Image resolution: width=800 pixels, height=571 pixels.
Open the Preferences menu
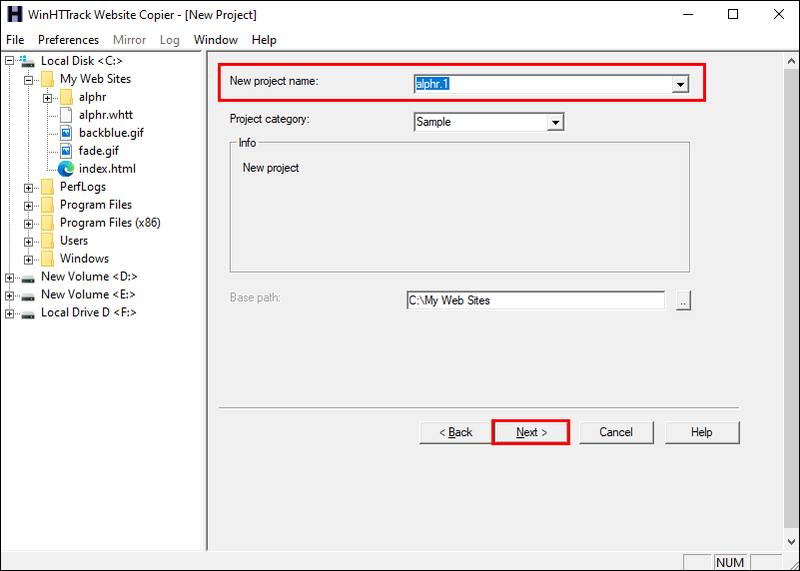click(68, 40)
